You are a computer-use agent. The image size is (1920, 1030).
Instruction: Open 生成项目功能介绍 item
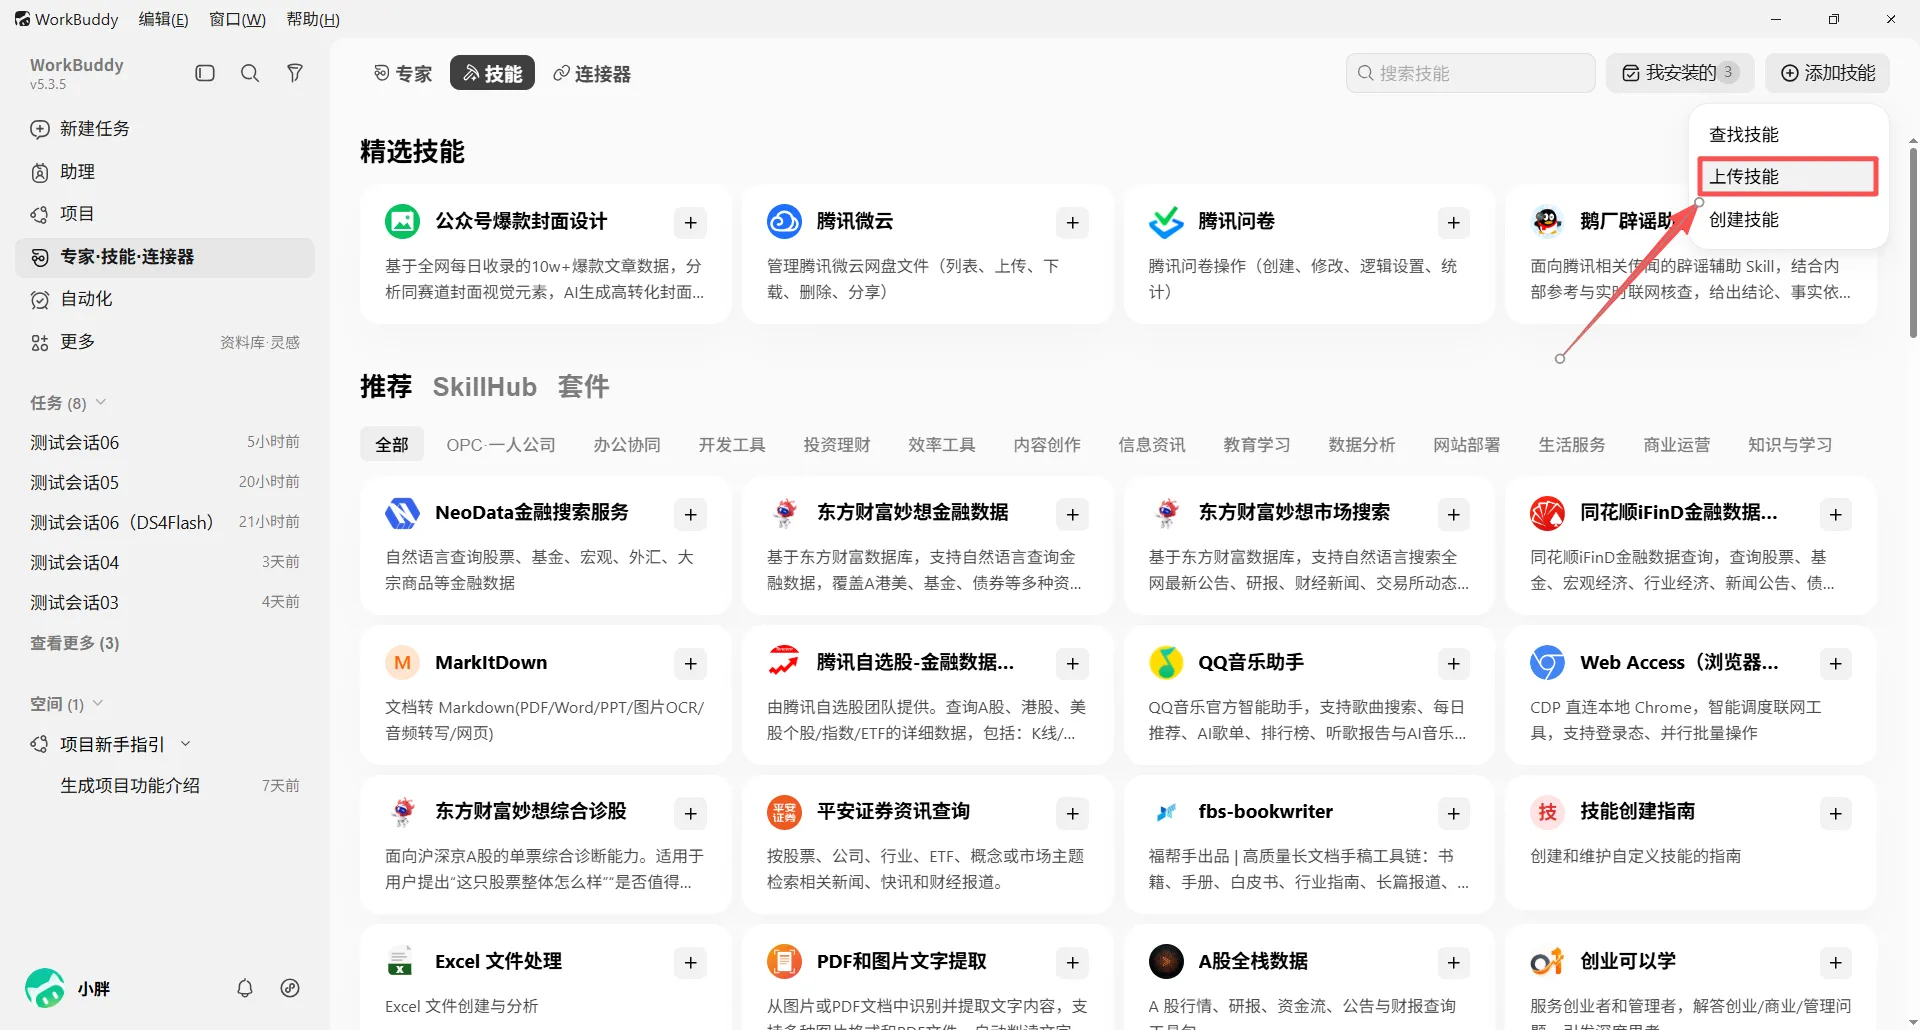click(x=165, y=785)
